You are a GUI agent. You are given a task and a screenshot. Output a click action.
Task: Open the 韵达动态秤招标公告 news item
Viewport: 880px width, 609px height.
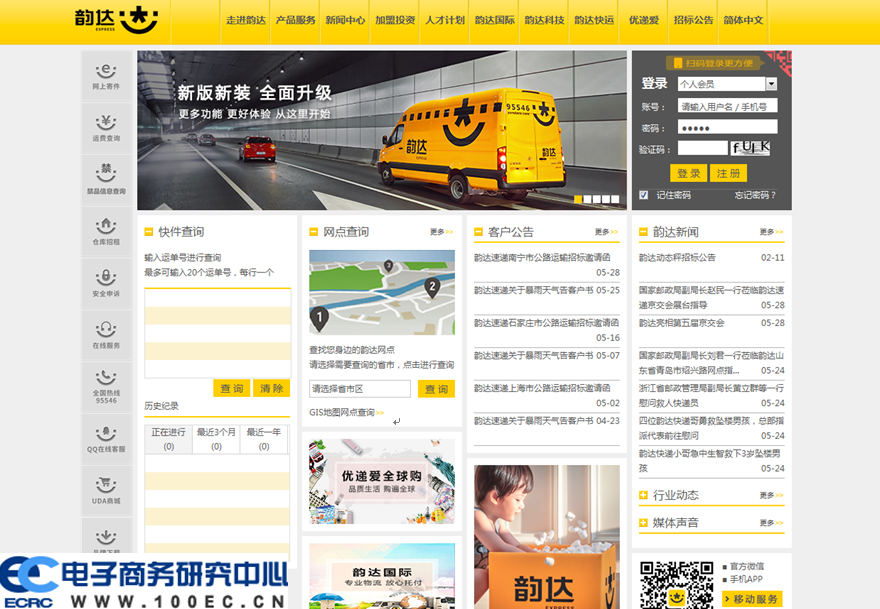(x=677, y=258)
